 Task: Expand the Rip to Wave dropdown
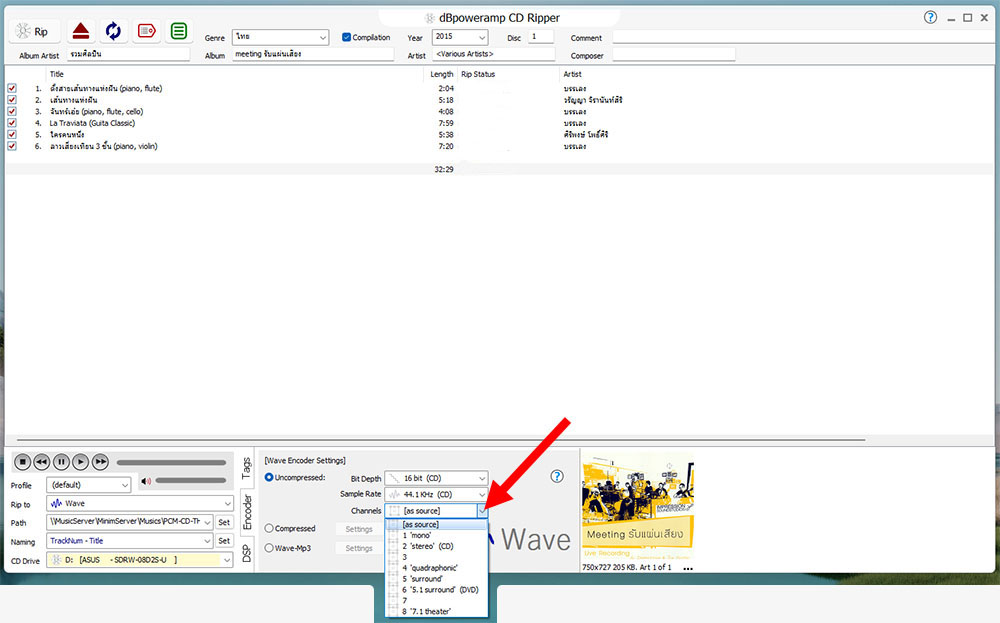click(226, 503)
